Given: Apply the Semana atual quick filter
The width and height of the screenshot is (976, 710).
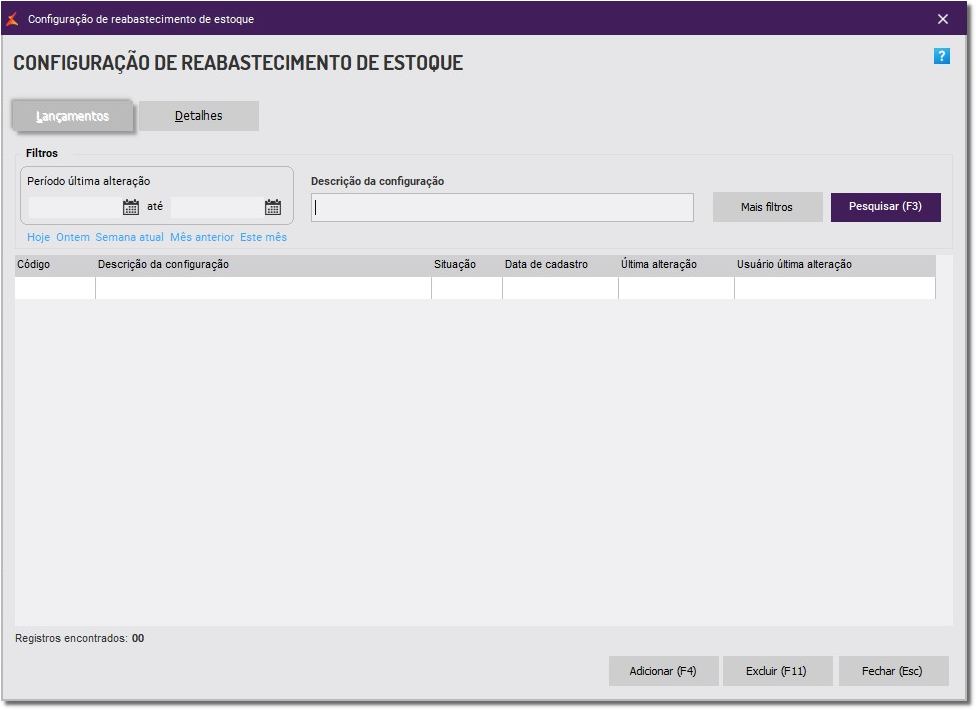Looking at the screenshot, I should (129, 237).
